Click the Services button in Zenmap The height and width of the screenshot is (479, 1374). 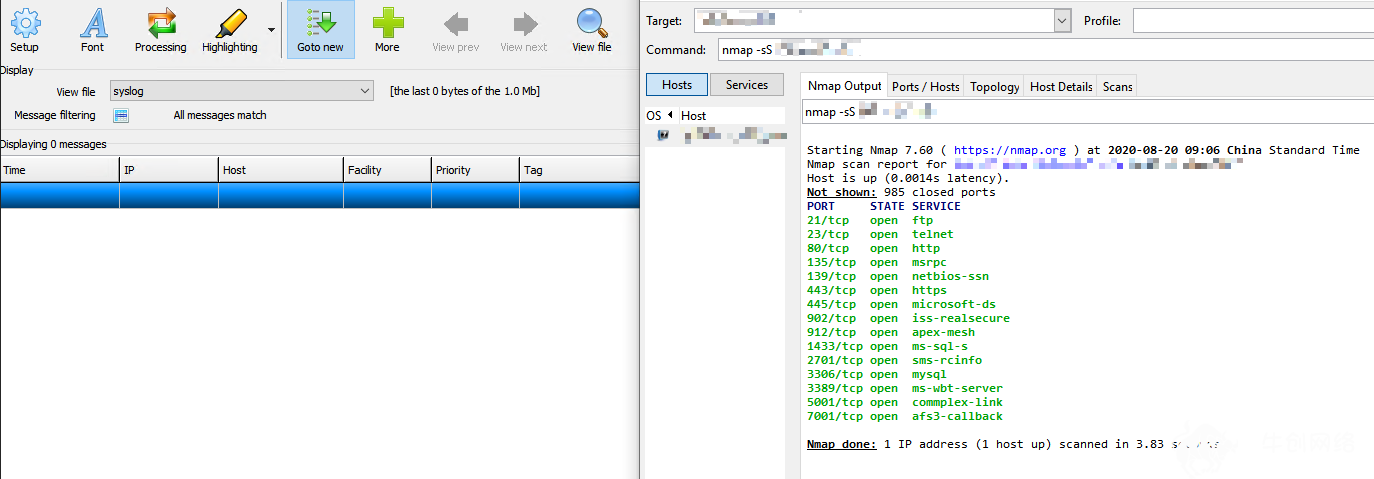747,85
